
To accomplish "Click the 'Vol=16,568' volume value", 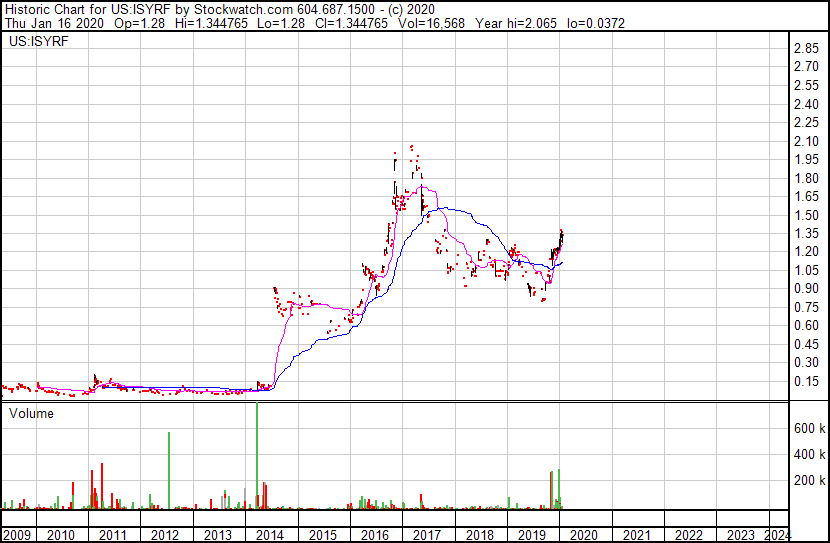I will (431, 23).
